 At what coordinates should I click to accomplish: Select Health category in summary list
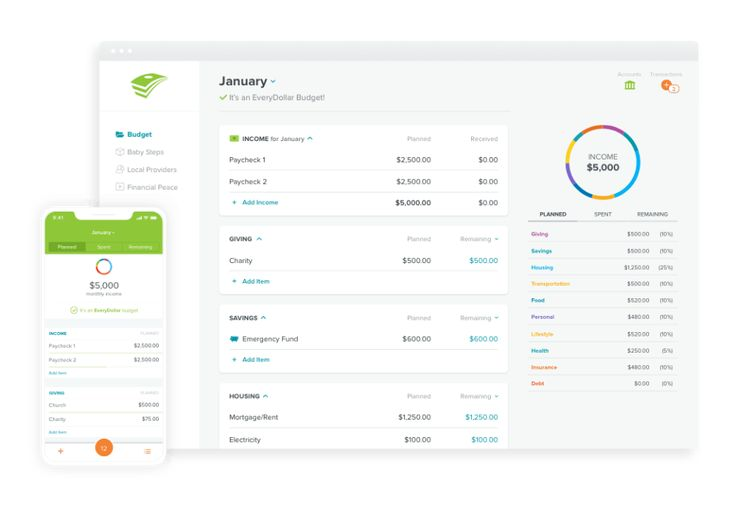540,350
